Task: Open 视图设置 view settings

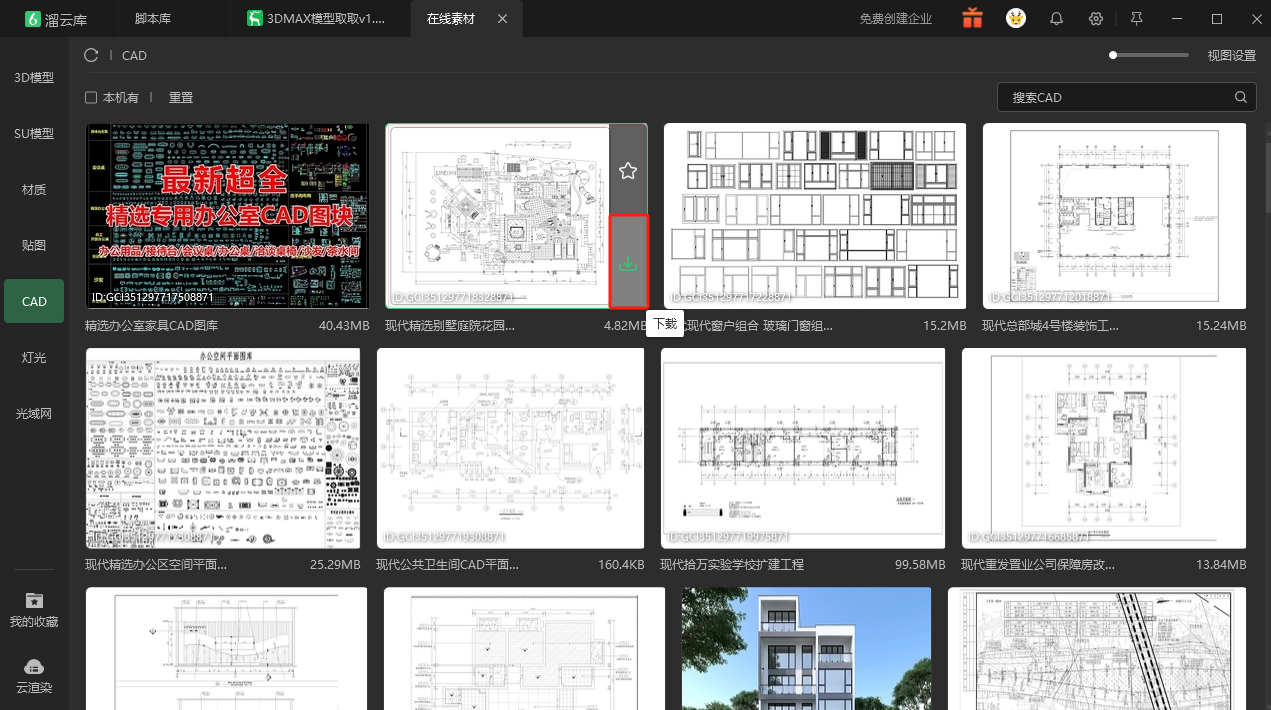Action: click(x=1231, y=56)
